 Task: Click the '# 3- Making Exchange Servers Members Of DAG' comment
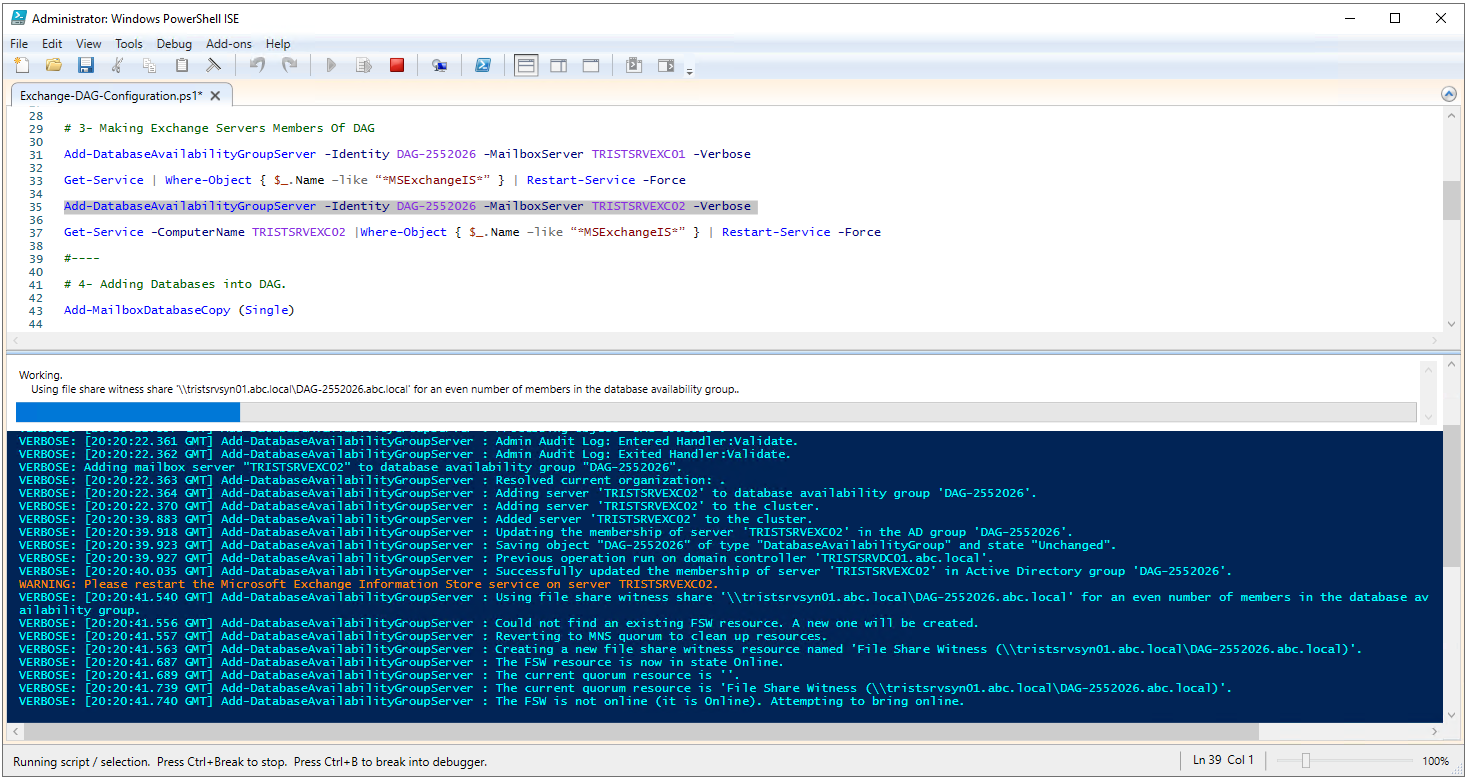click(219, 128)
